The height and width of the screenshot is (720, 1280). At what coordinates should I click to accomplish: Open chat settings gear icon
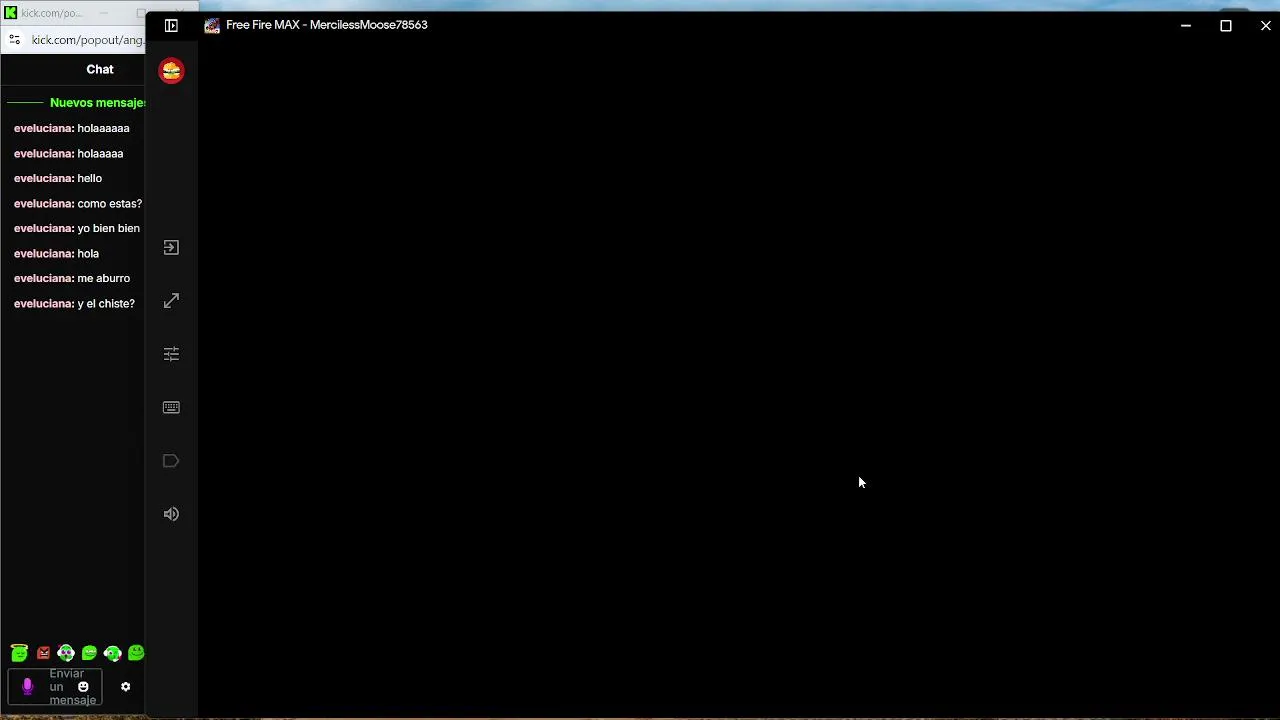coord(125,687)
